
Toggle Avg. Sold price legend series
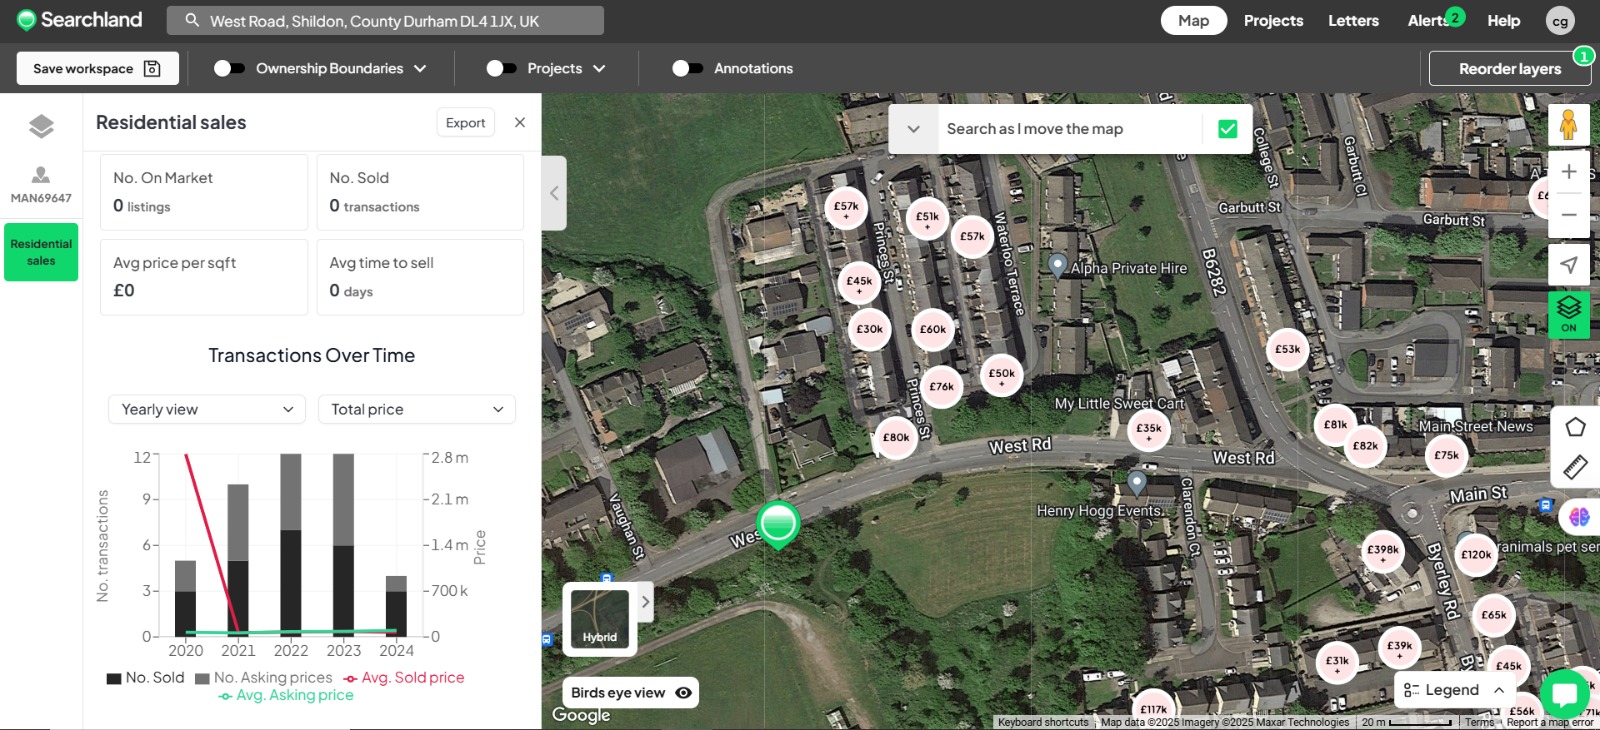[403, 678]
